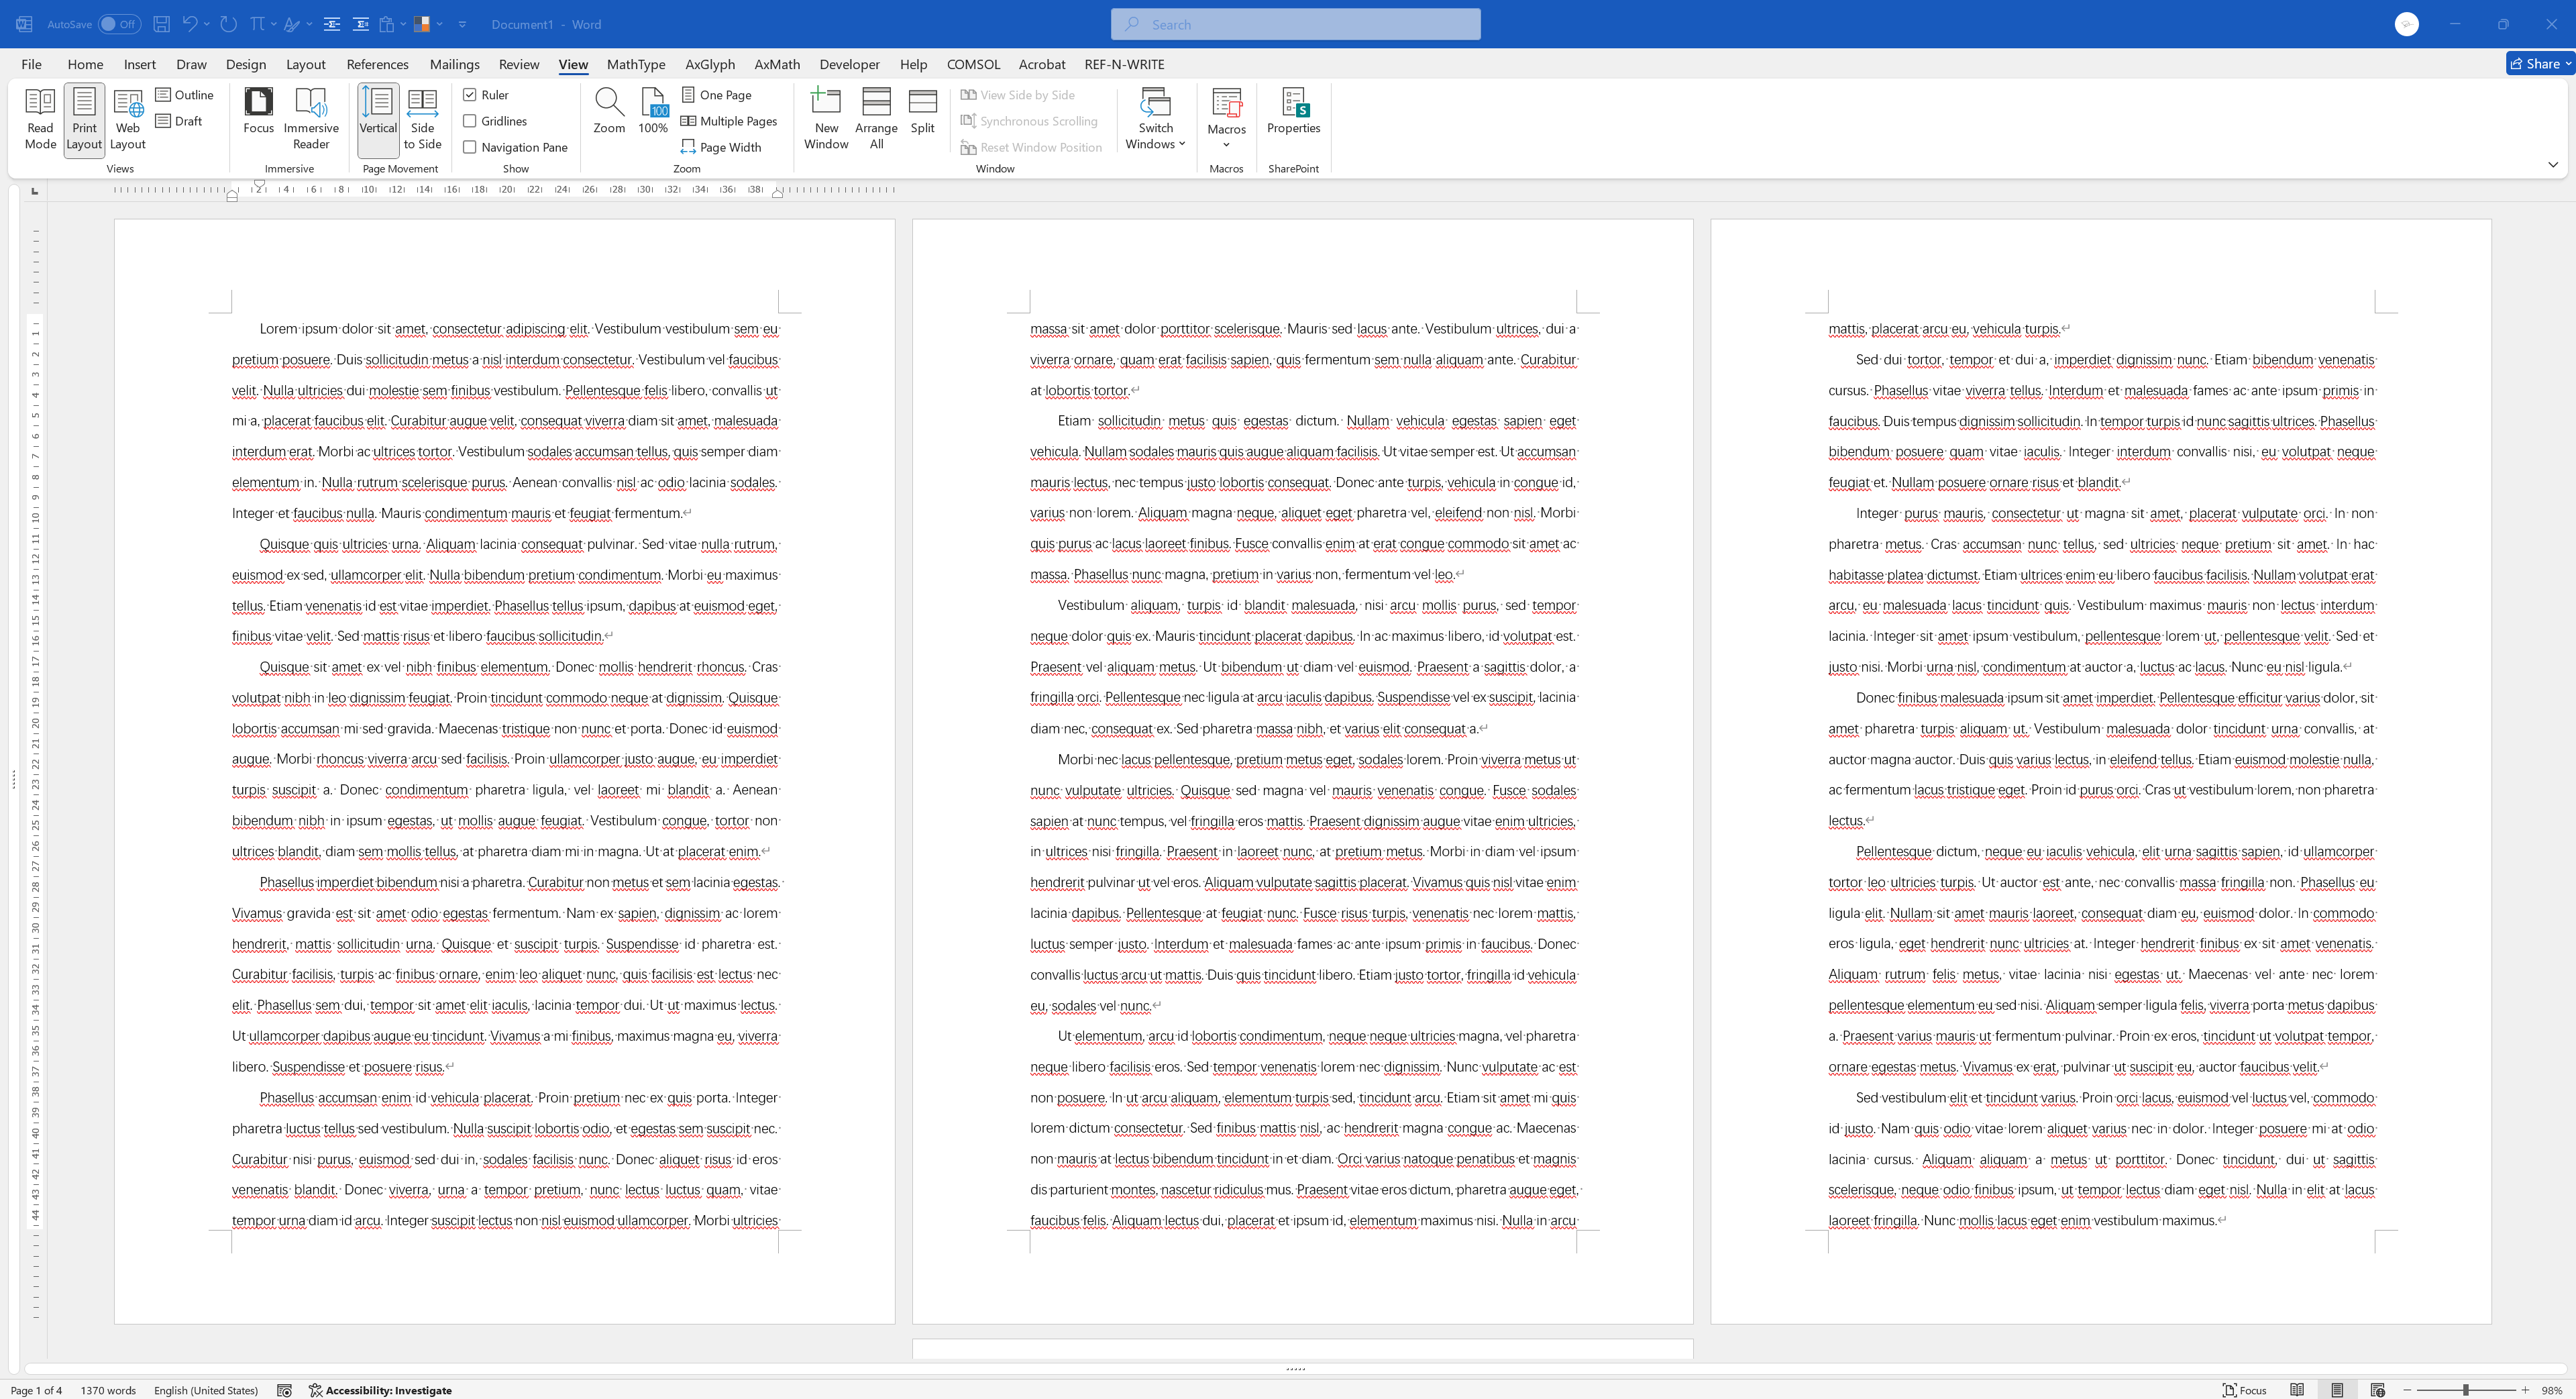Uncheck the Ruler checkbox
Image resolution: width=2576 pixels, height=1399 pixels.
tap(470, 95)
